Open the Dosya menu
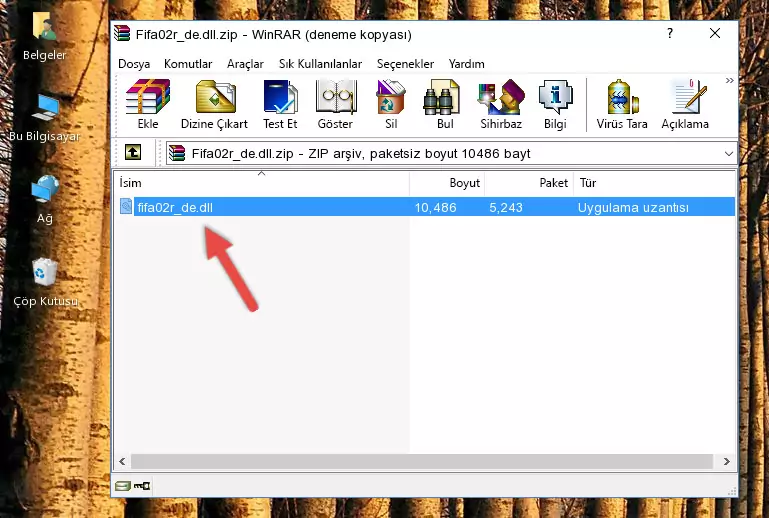Image resolution: width=769 pixels, height=518 pixels. [134, 64]
